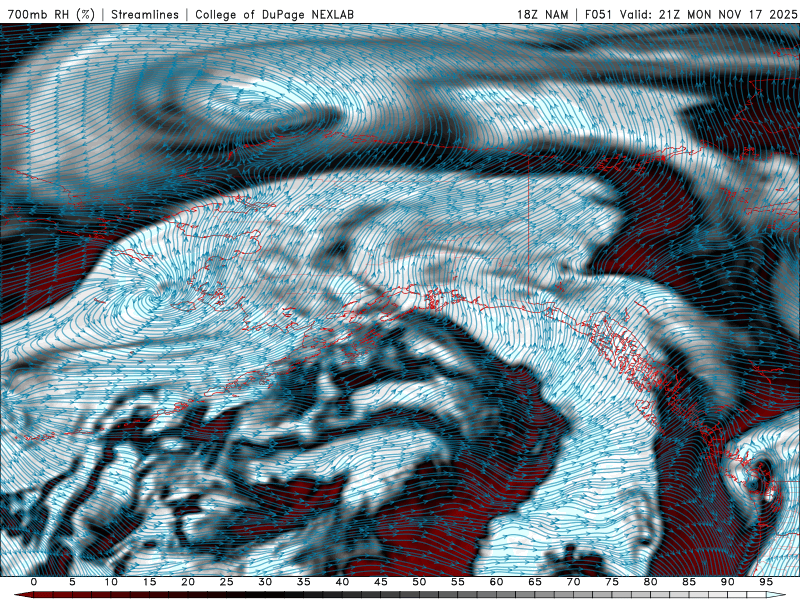Click the '85' colorbar tick label
800x600 pixels.
(x=689, y=582)
